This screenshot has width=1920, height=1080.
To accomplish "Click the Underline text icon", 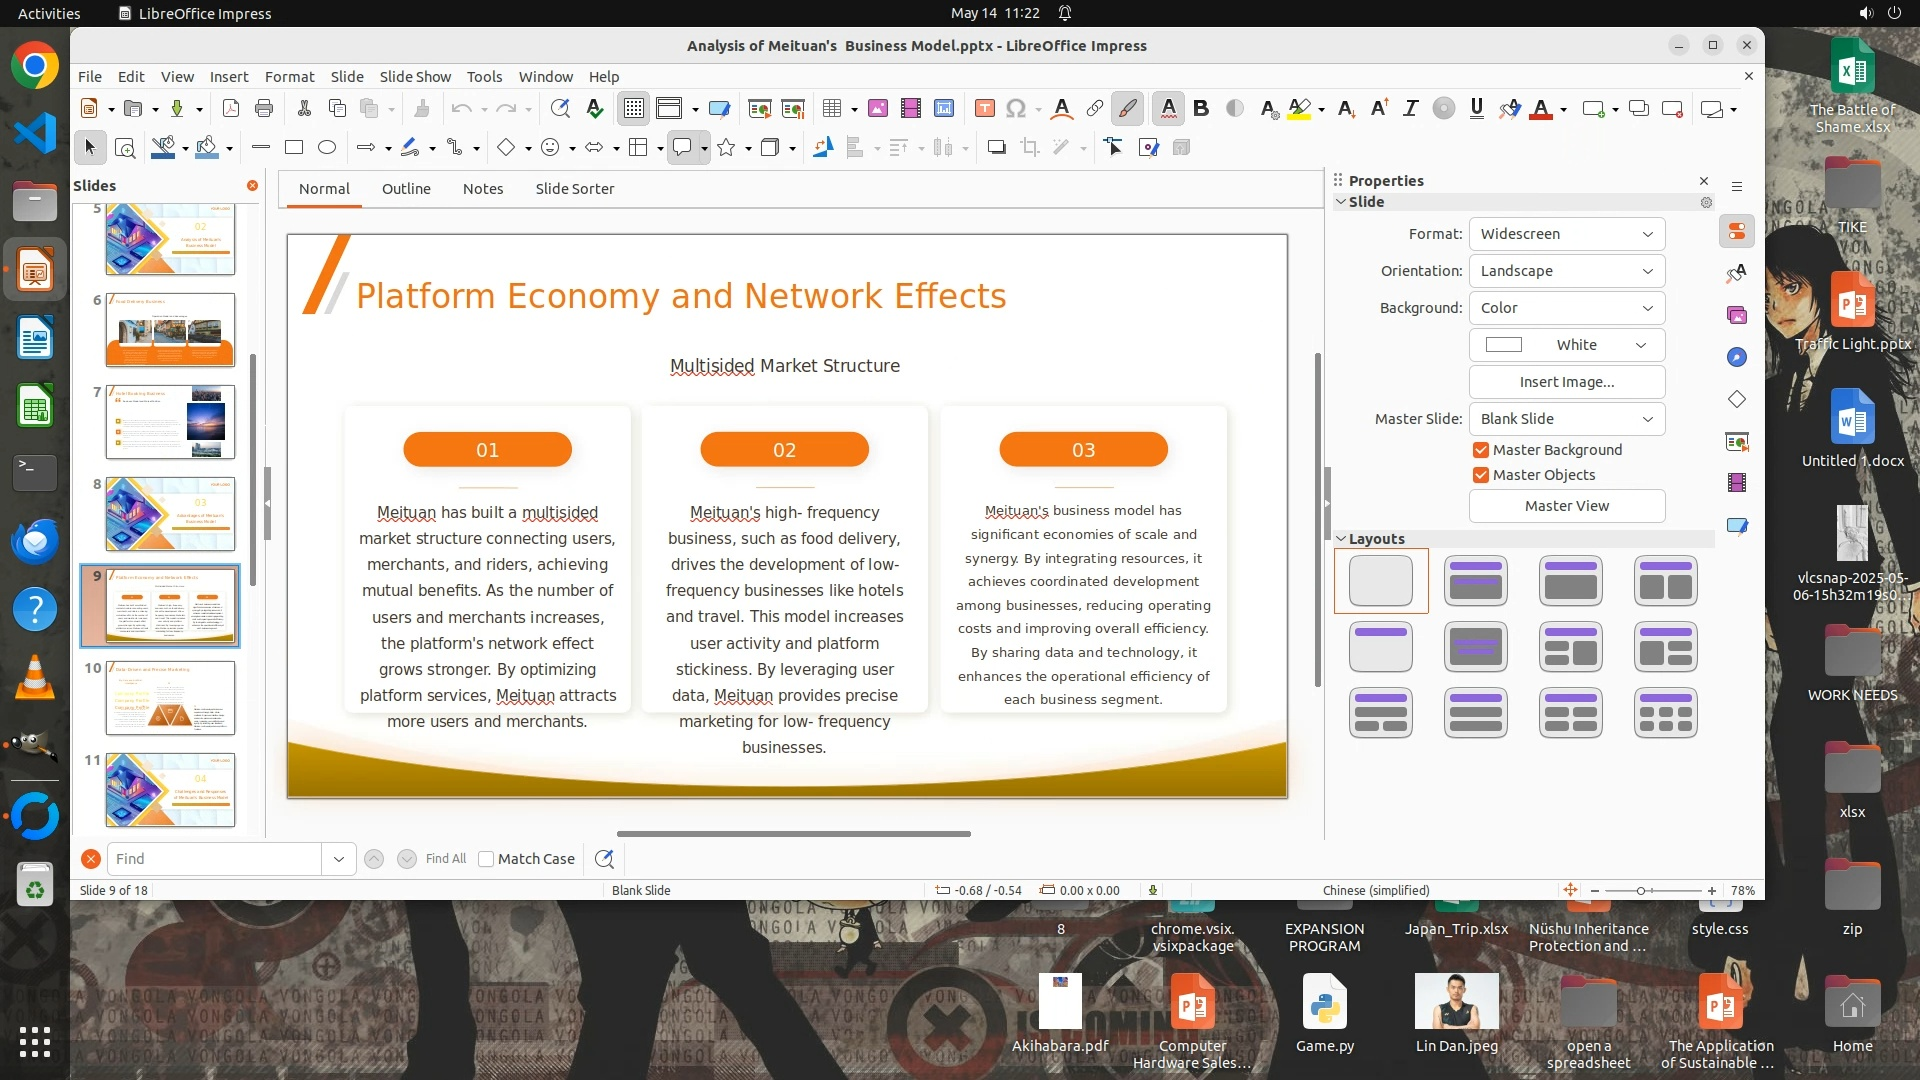I will coord(1476,108).
